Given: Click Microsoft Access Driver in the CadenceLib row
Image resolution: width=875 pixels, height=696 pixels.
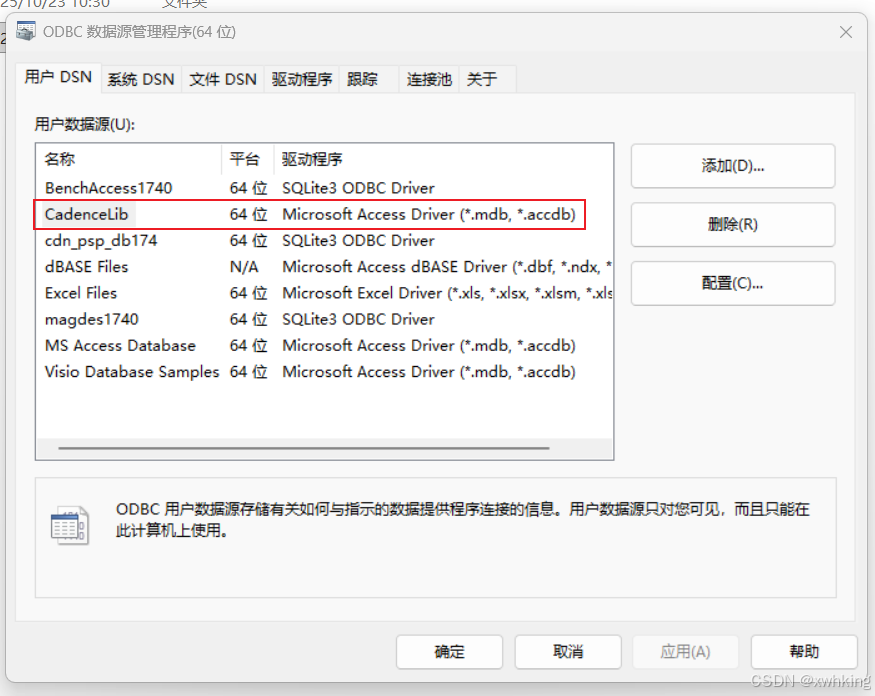Looking at the screenshot, I should tap(429, 214).
